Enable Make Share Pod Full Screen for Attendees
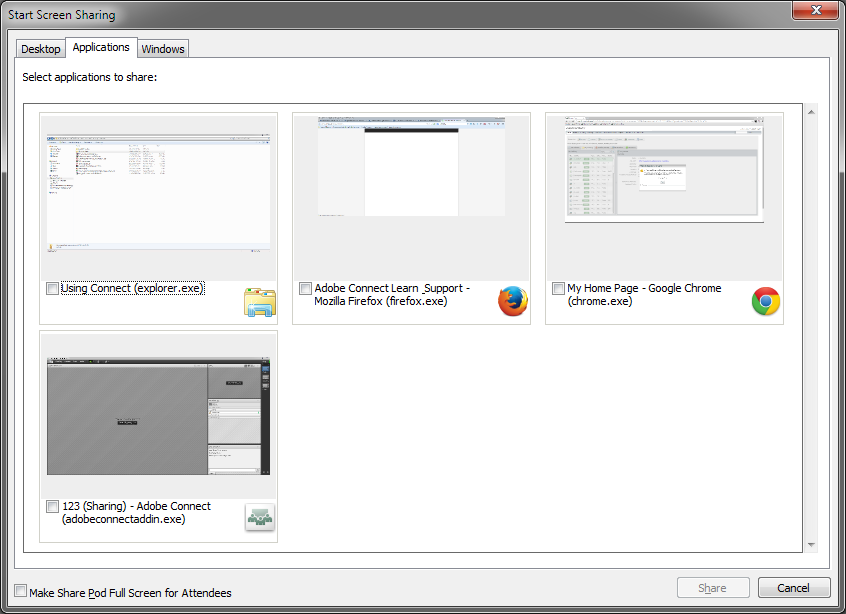This screenshot has height=614, width=846. pos(19,592)
